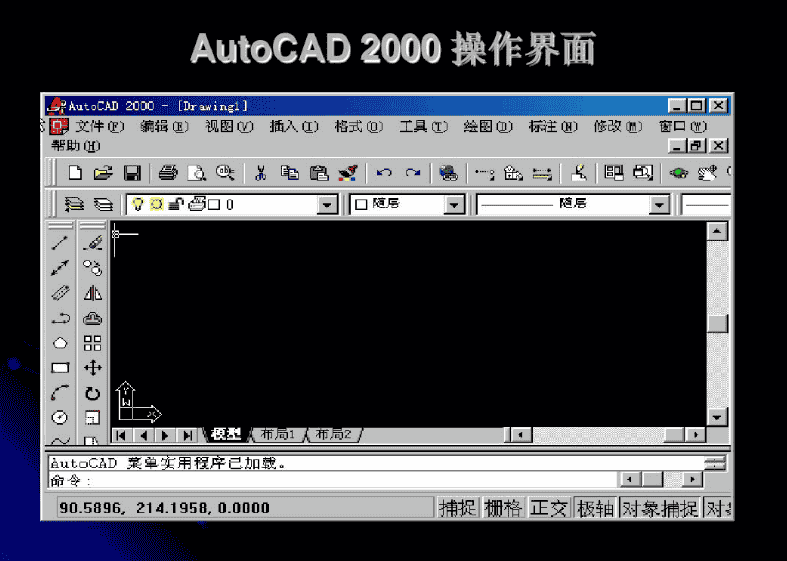Viewport: 787px width, 561px height.
Task: Select the Construction Line tool
Action: pos(60,268)
